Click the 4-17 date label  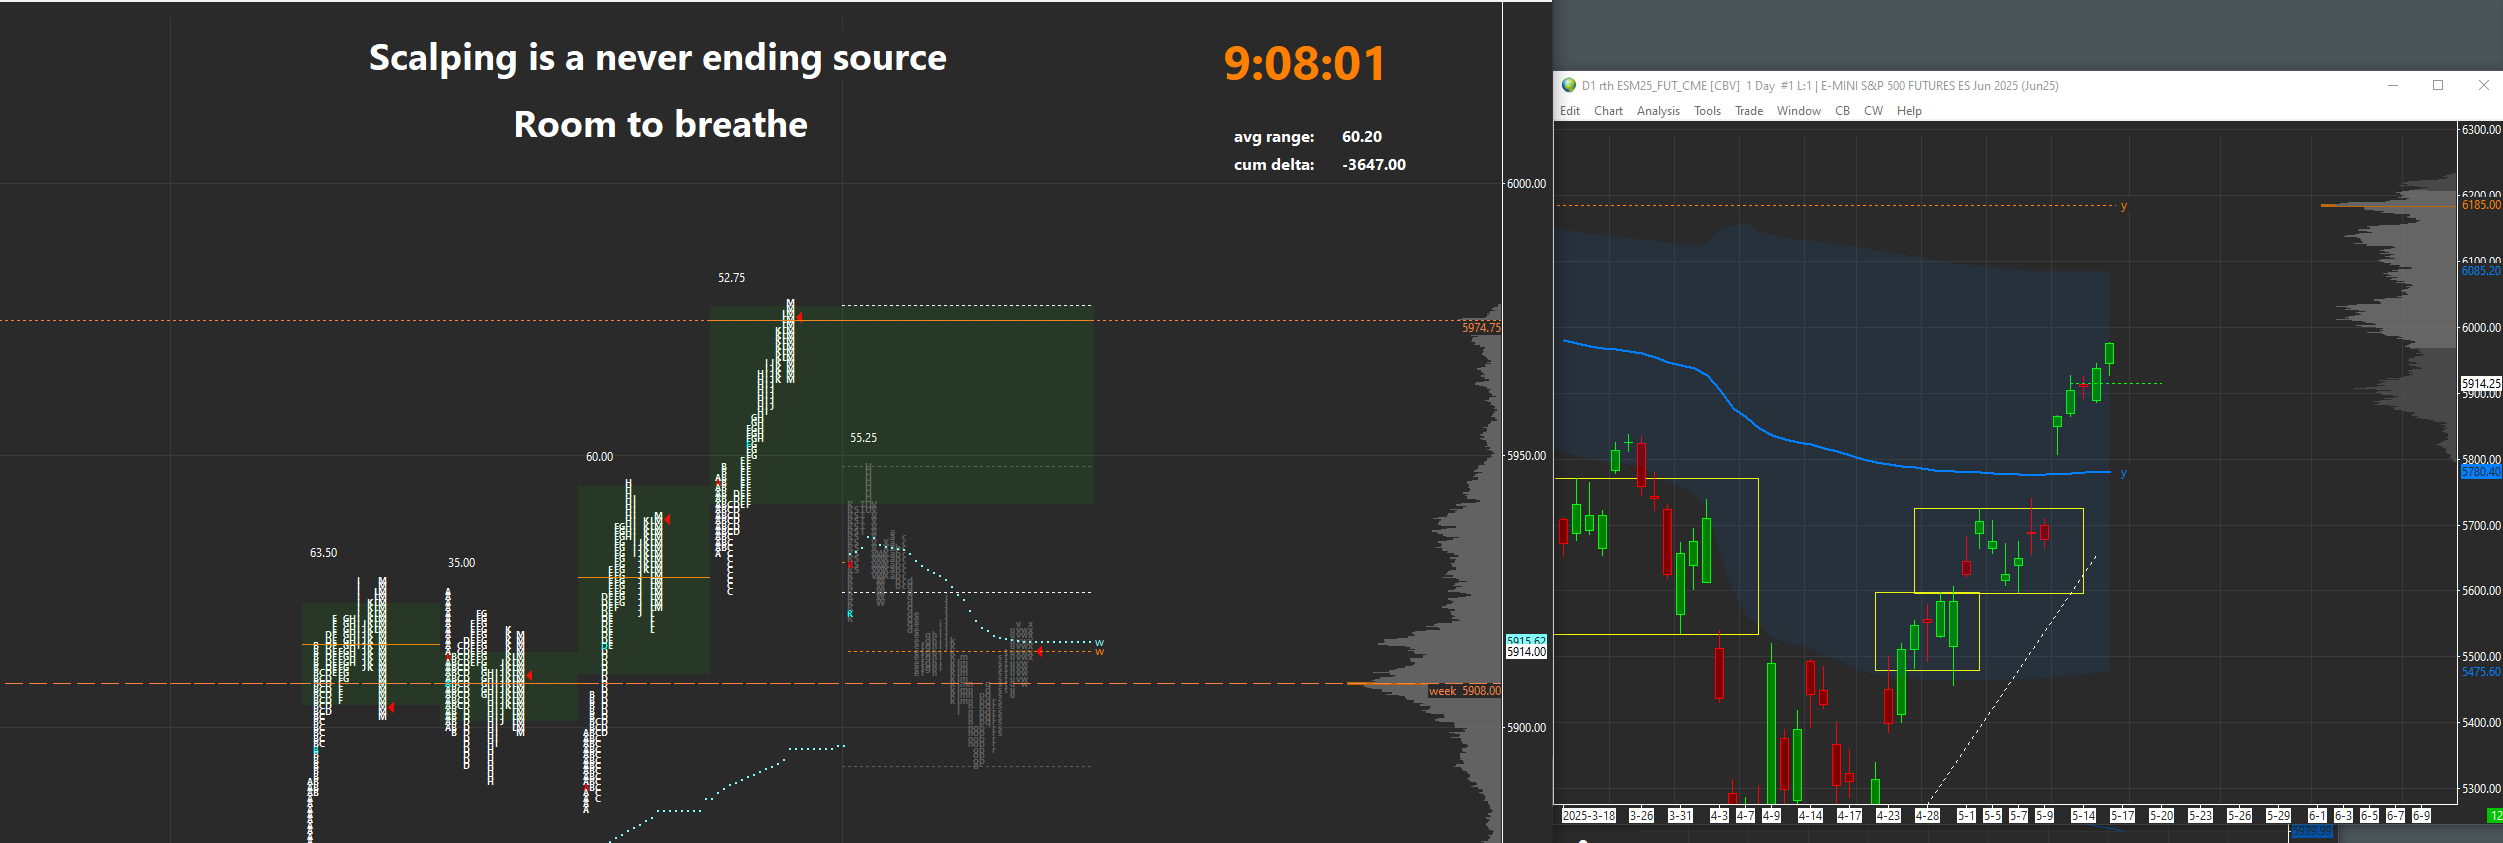click(1850, 816)
